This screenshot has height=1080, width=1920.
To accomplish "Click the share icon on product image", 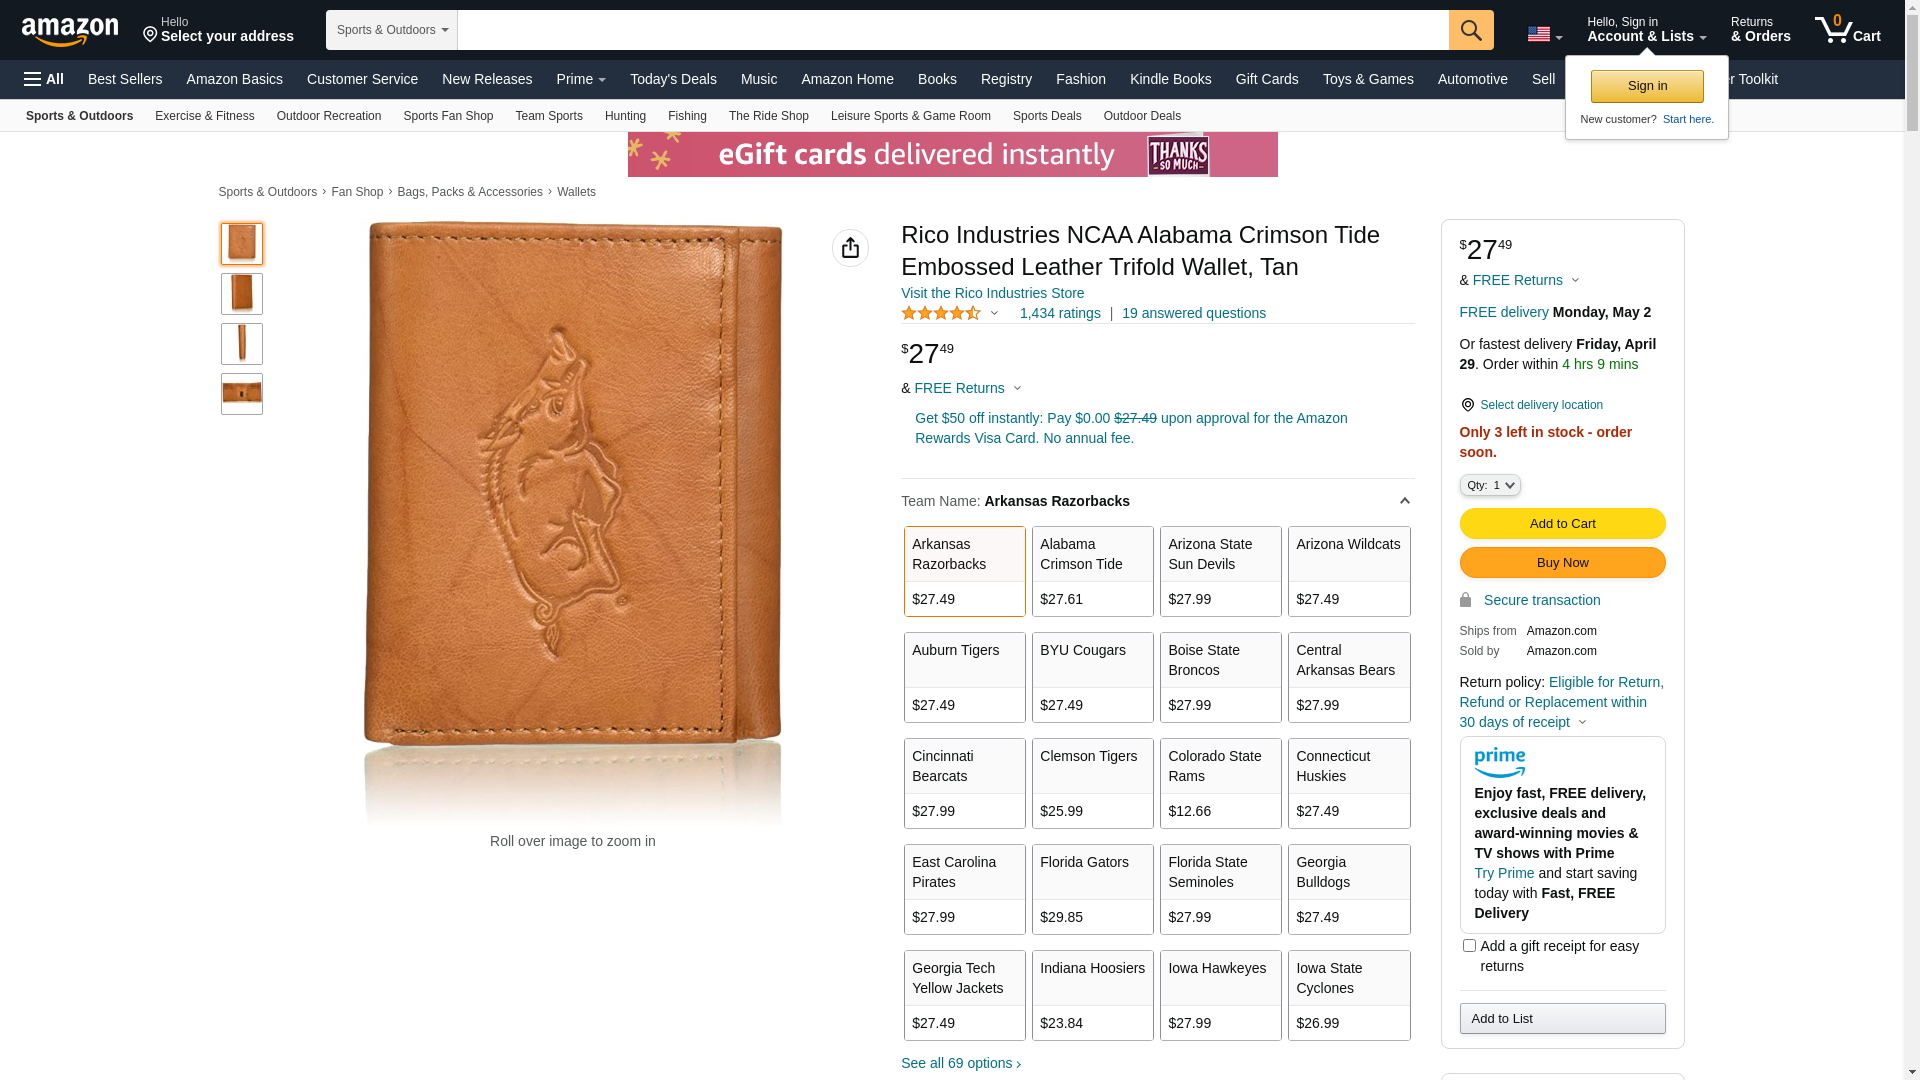I will [850, 248].
